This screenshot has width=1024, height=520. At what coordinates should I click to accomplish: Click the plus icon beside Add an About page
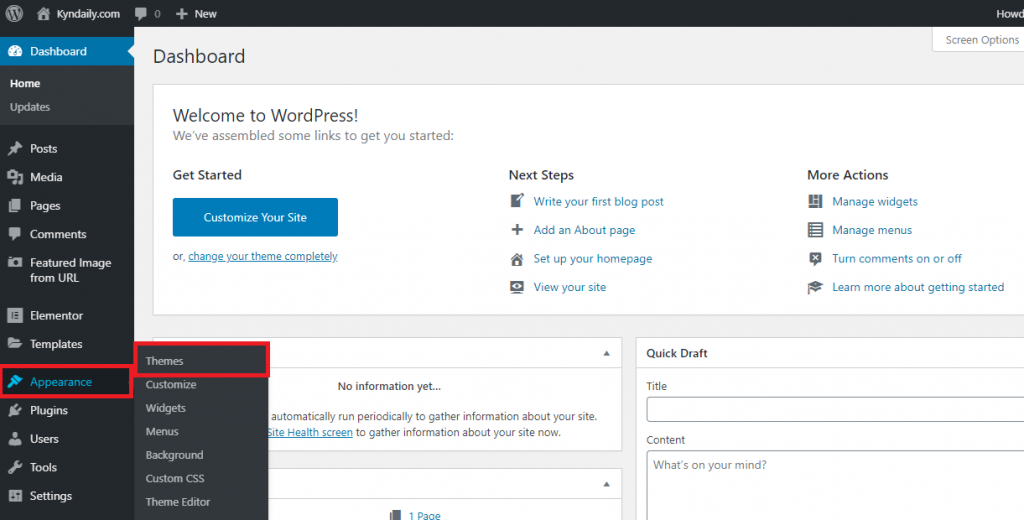click(517, 230)
